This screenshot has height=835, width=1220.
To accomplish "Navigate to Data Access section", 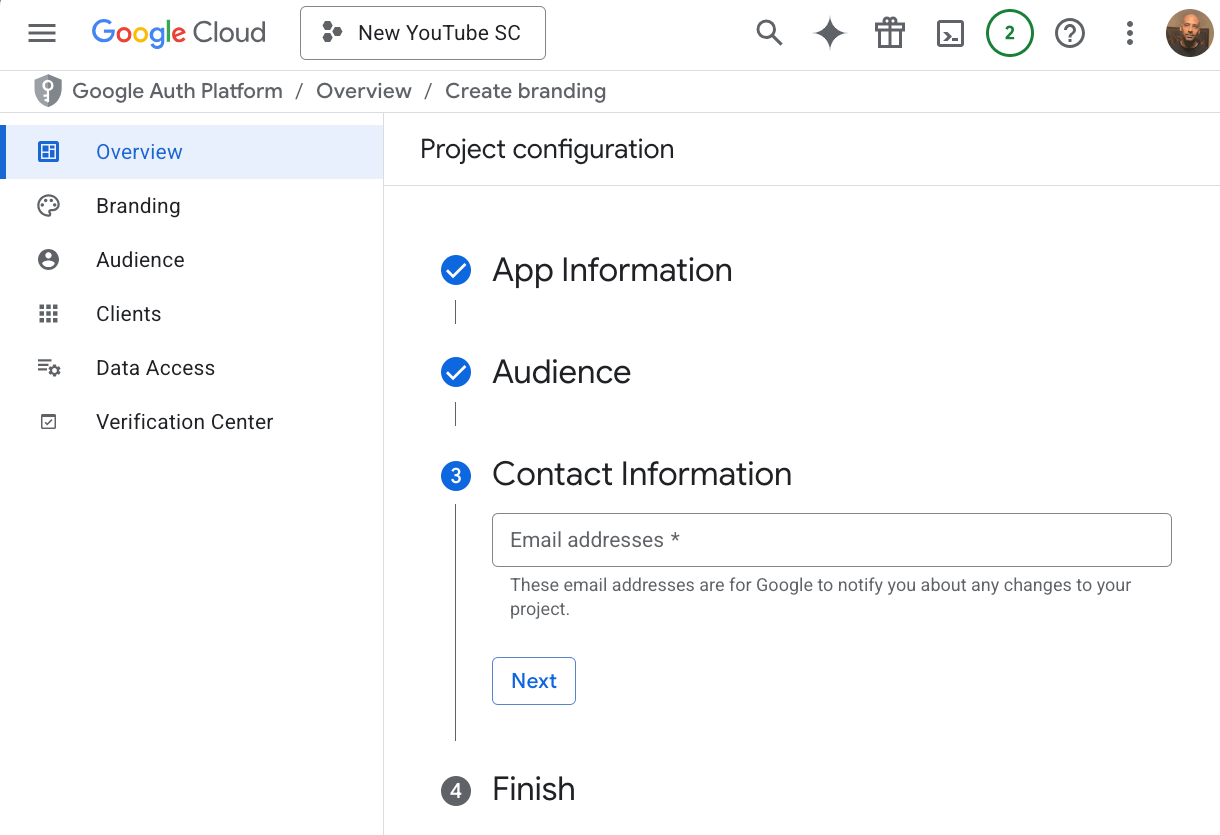I will coord(155,368).
